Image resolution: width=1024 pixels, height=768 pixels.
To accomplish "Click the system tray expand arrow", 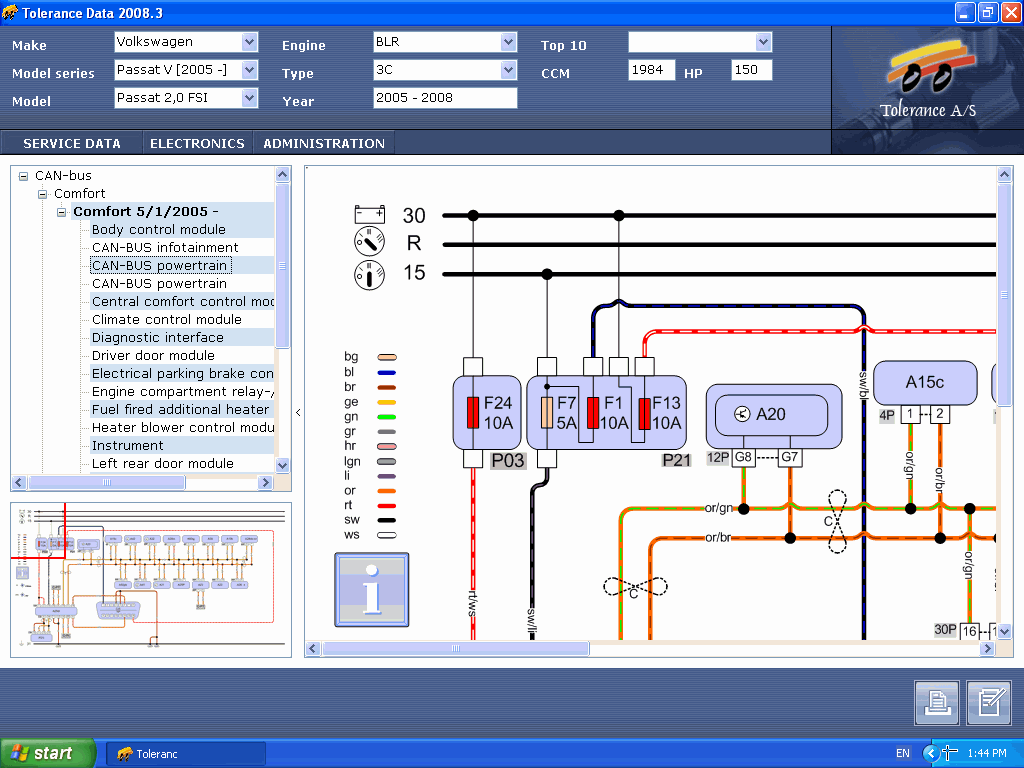I will (931, 753).
